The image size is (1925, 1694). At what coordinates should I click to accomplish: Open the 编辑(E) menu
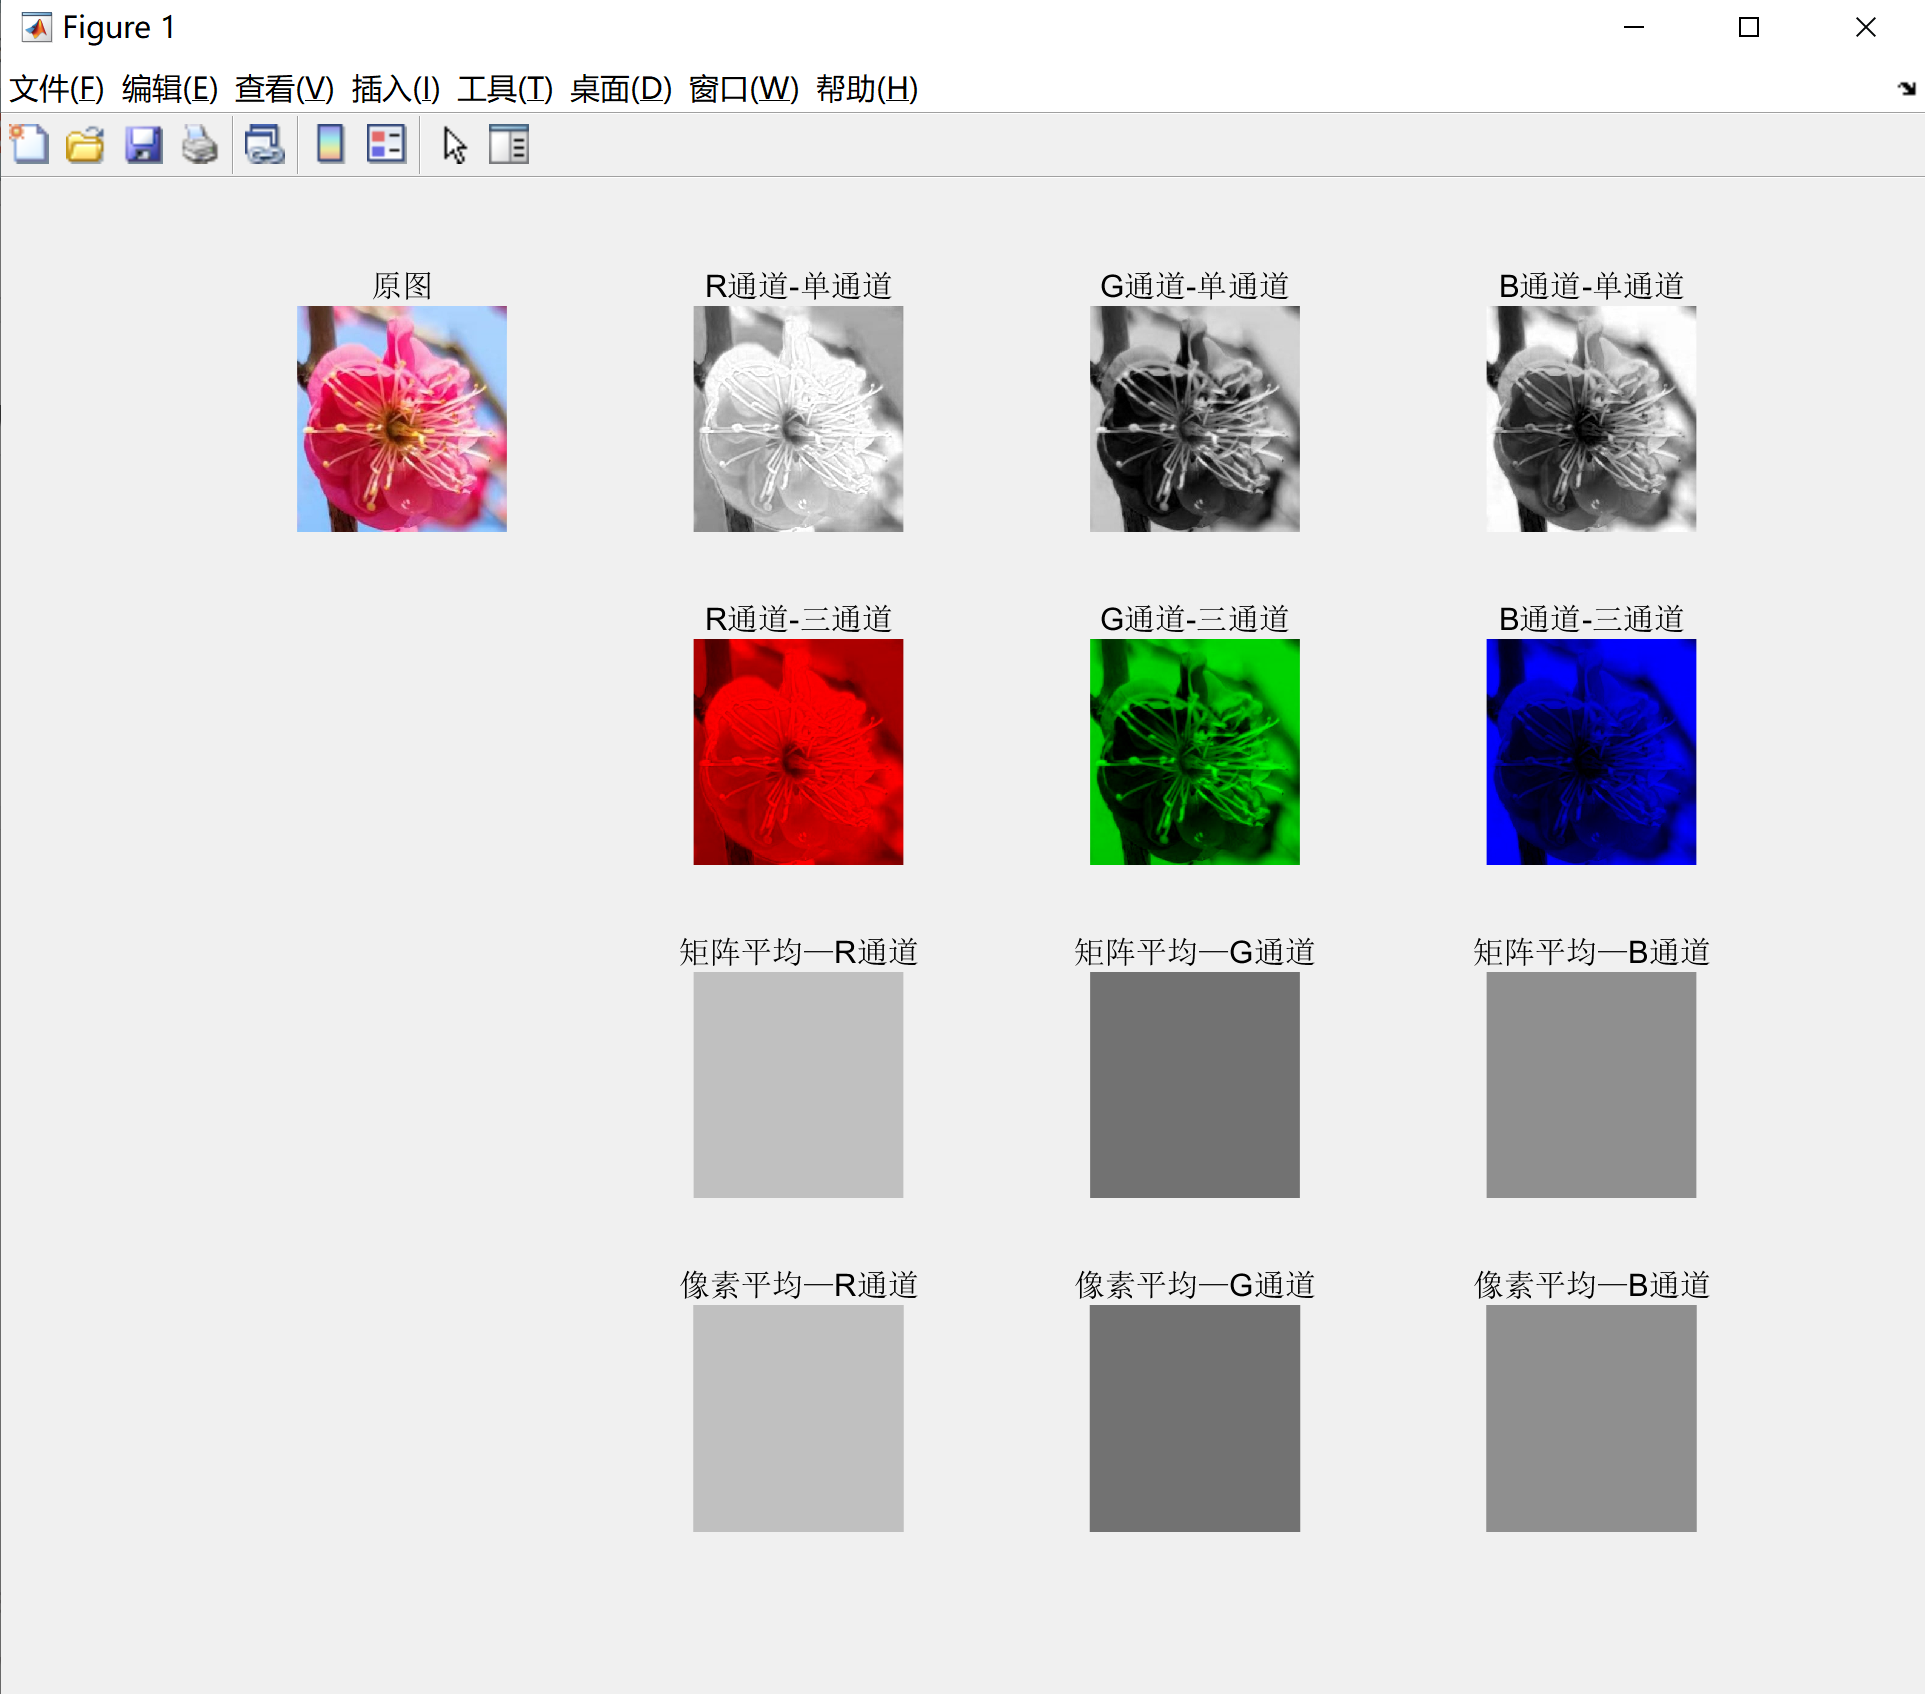tap(170, 89)
